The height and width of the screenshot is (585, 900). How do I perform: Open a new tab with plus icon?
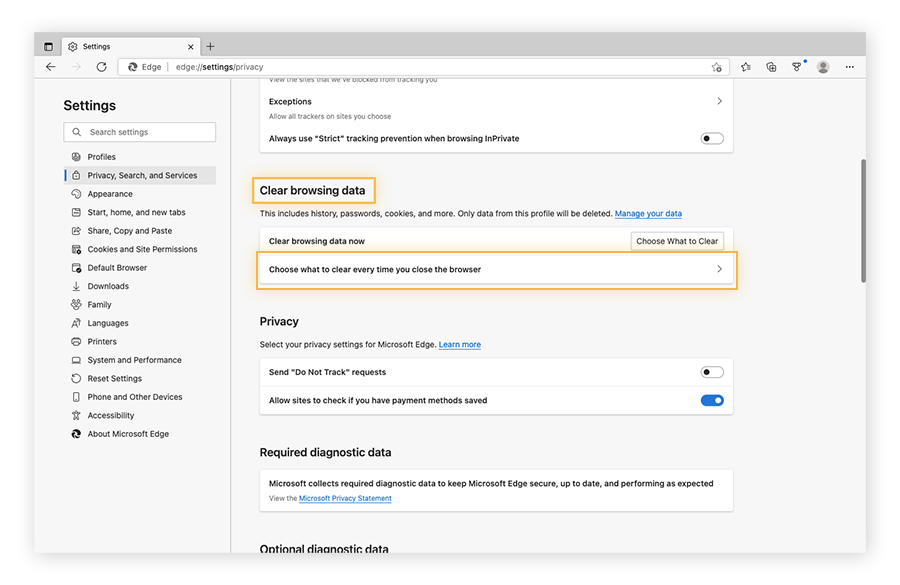210,46
